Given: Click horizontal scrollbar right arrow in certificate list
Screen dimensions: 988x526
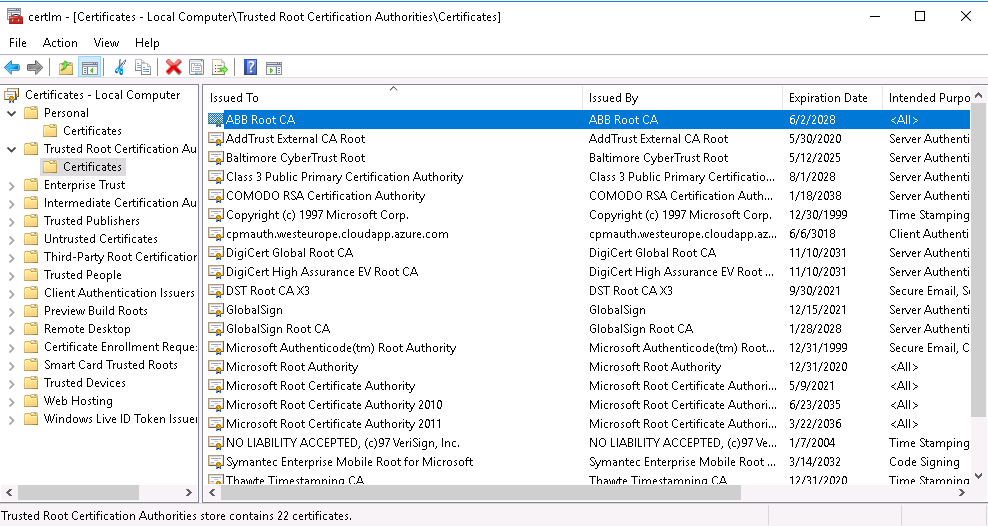Looking at the screenshot, I should pos(962,493).
